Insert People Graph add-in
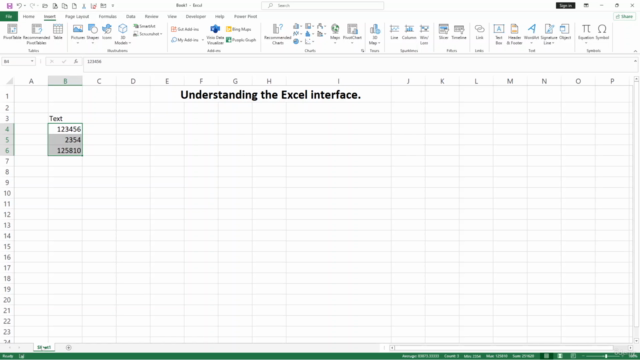The height and width of the screenshot is (360, 640). point(241,40)
